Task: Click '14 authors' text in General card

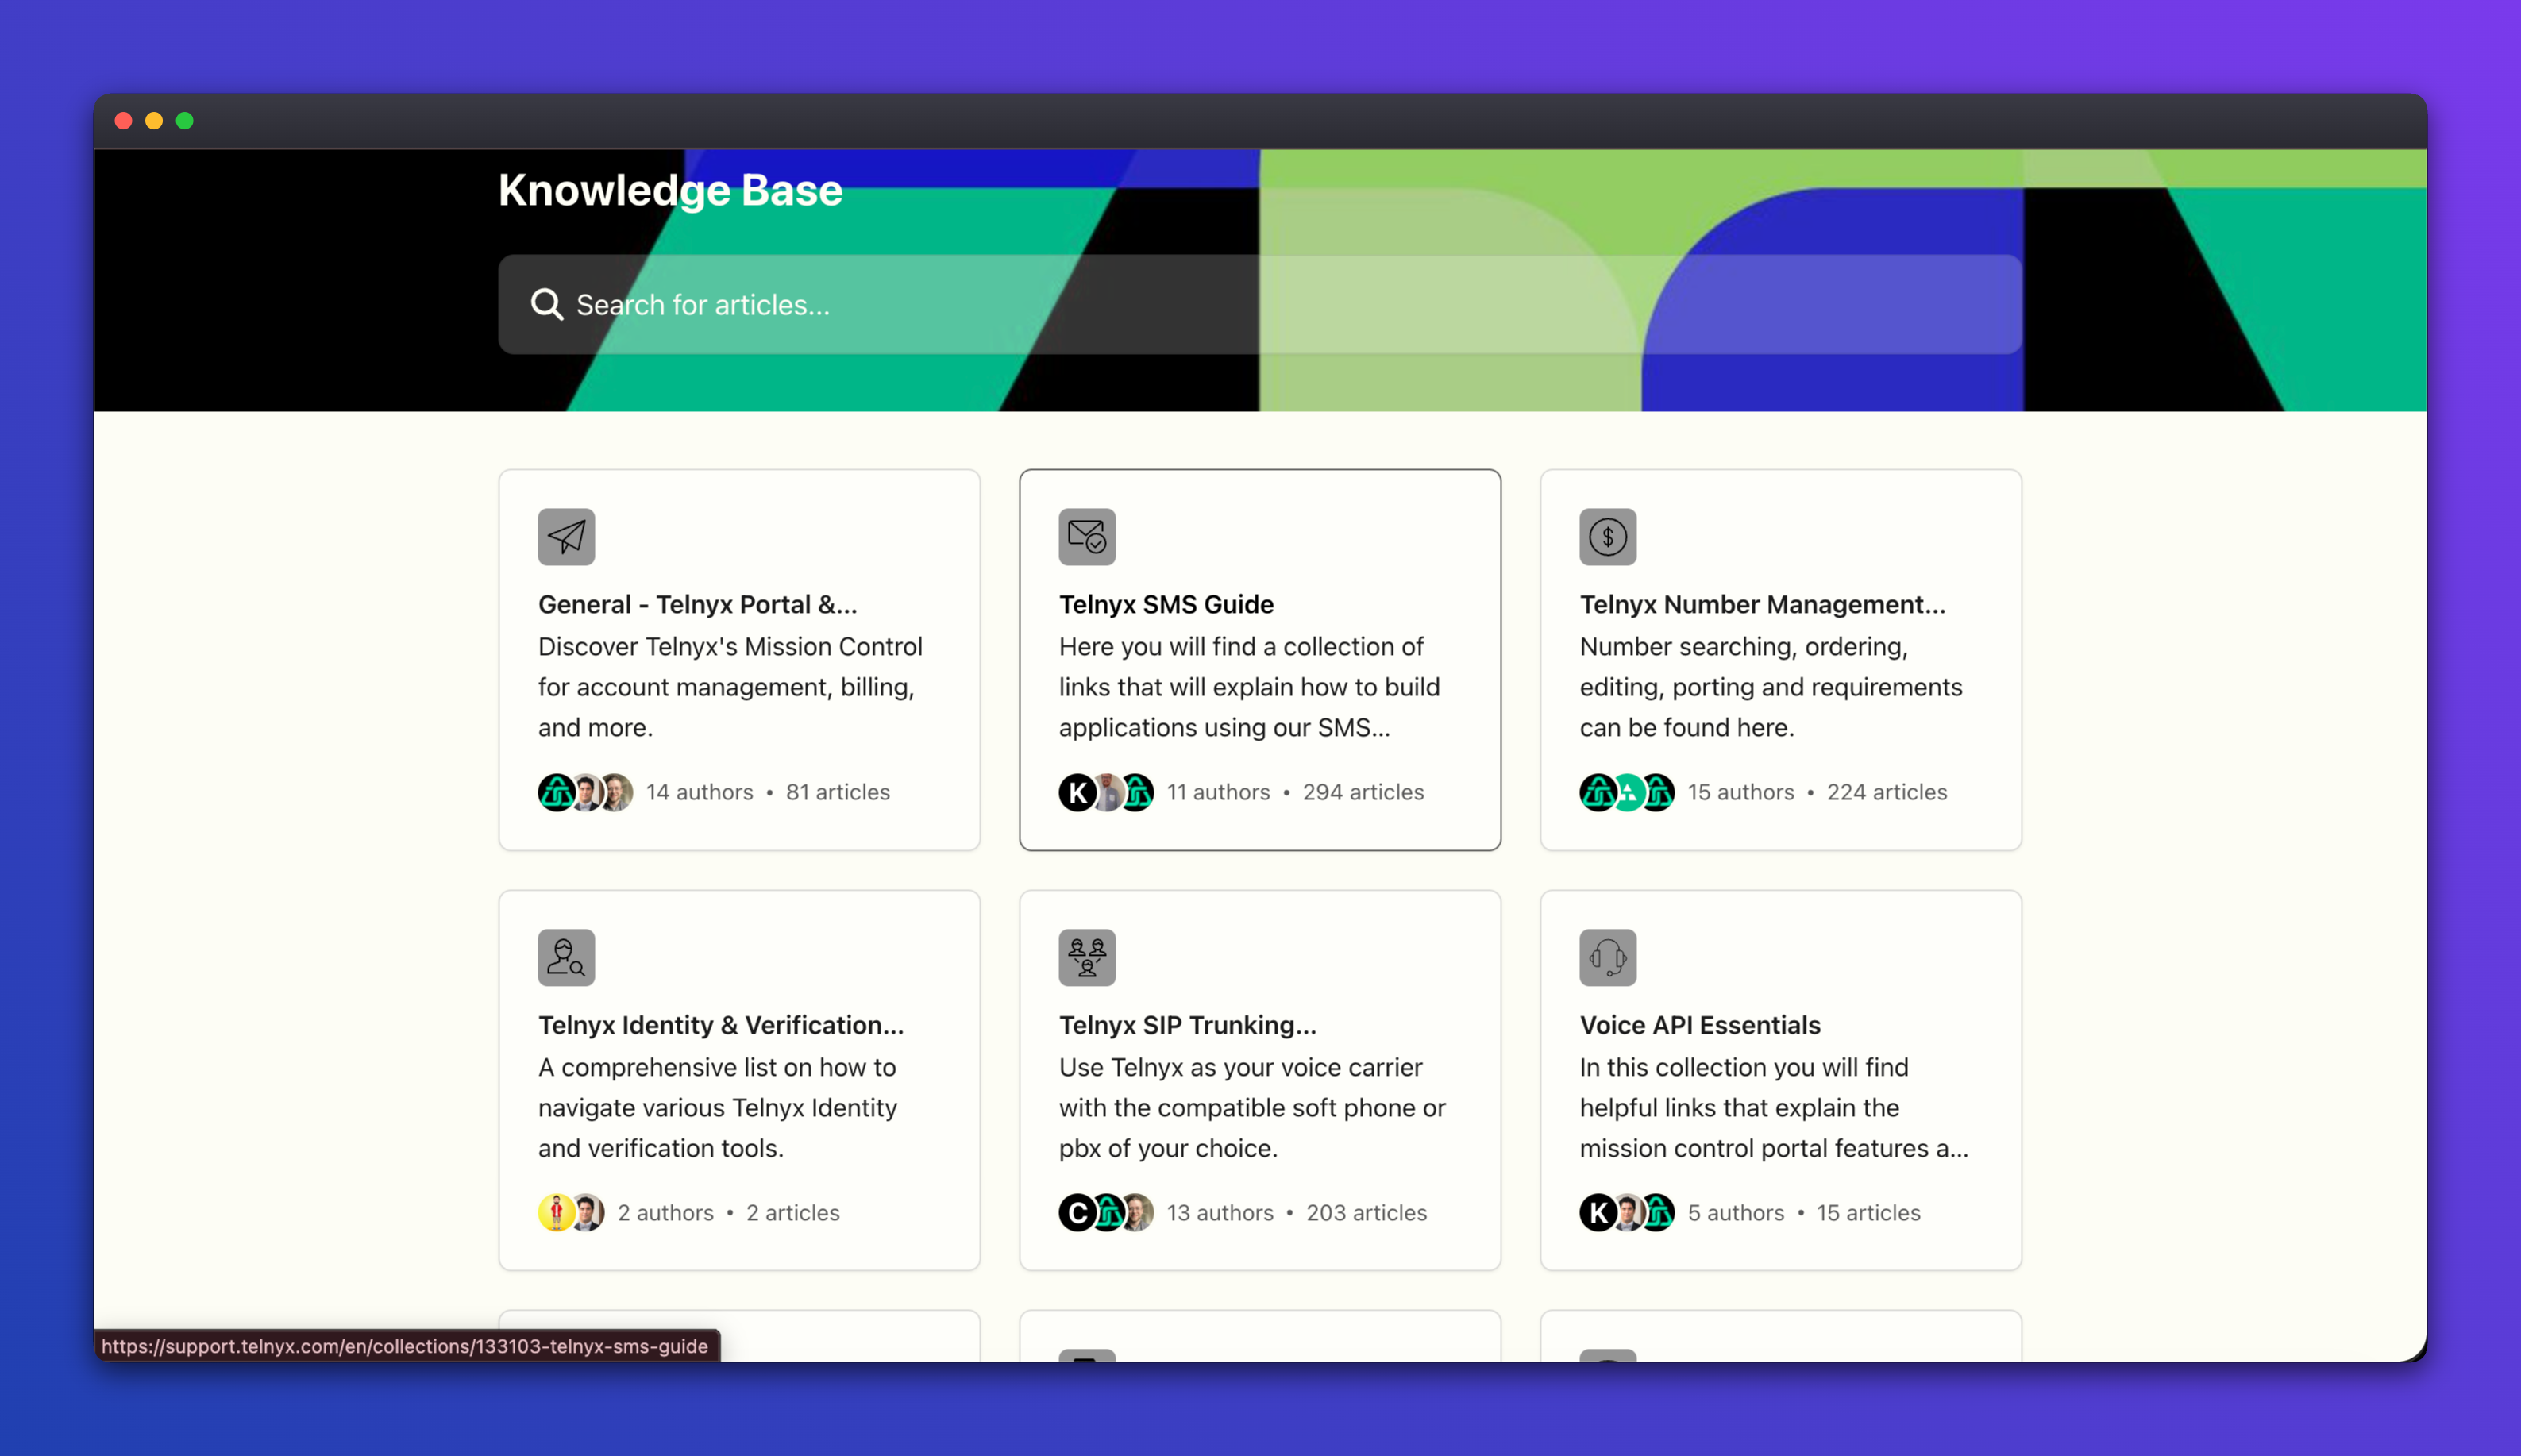Action: point(699,792)
